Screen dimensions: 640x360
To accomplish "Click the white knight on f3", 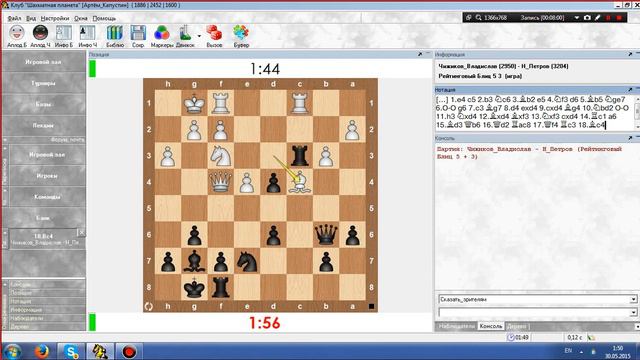I will [220, 156].
